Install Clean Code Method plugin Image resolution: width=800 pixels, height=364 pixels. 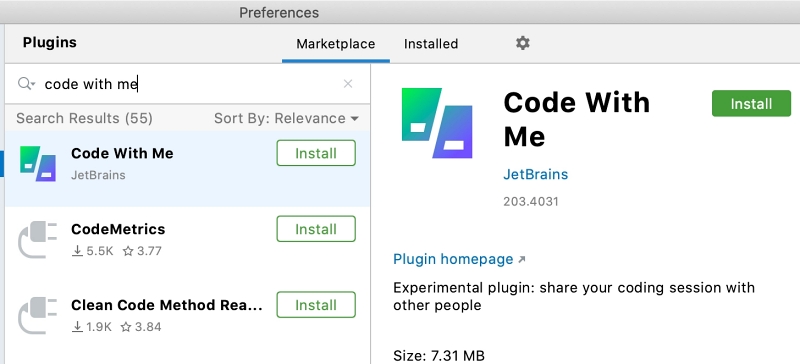316,305
